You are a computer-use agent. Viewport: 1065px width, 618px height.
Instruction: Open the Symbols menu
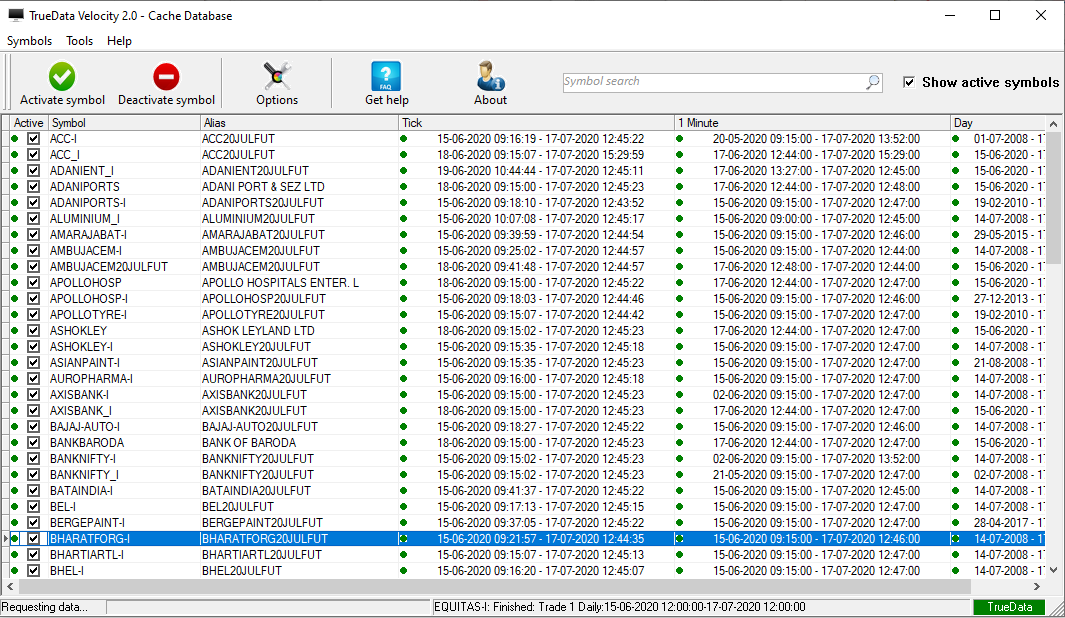click(29, 41)
